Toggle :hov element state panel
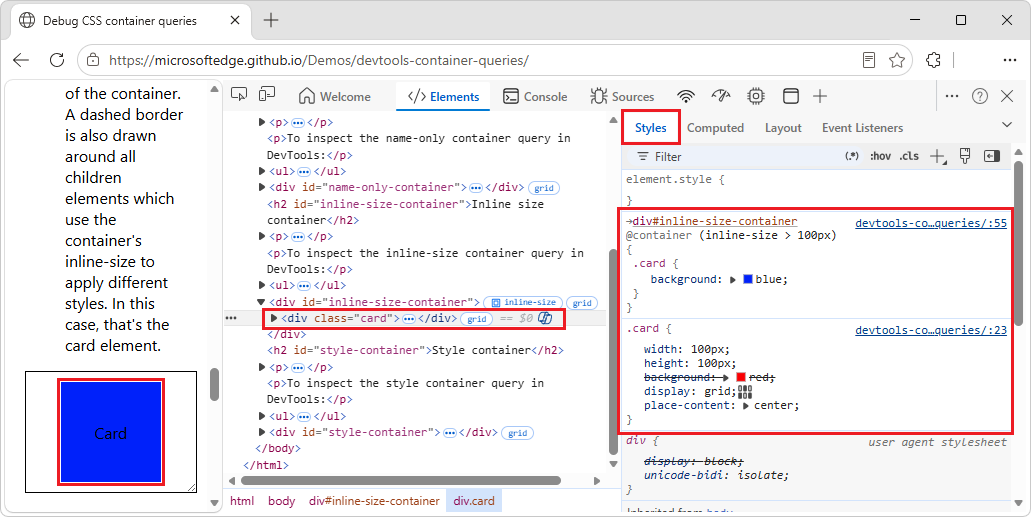The width and height of the screenshot is (1031, 517). point(880,157)
